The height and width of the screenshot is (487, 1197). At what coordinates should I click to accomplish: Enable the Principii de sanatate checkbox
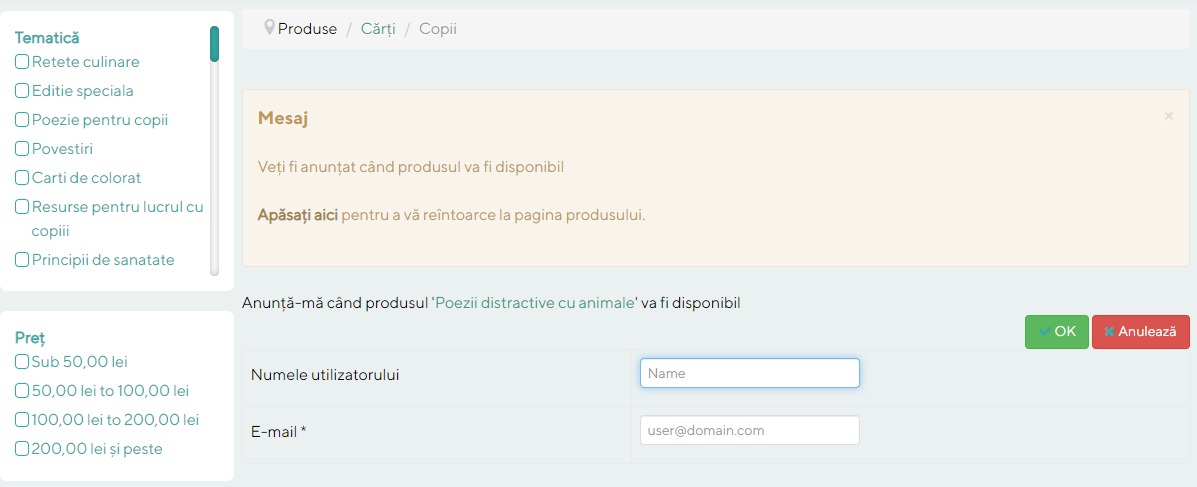click(x=22, y=260)
